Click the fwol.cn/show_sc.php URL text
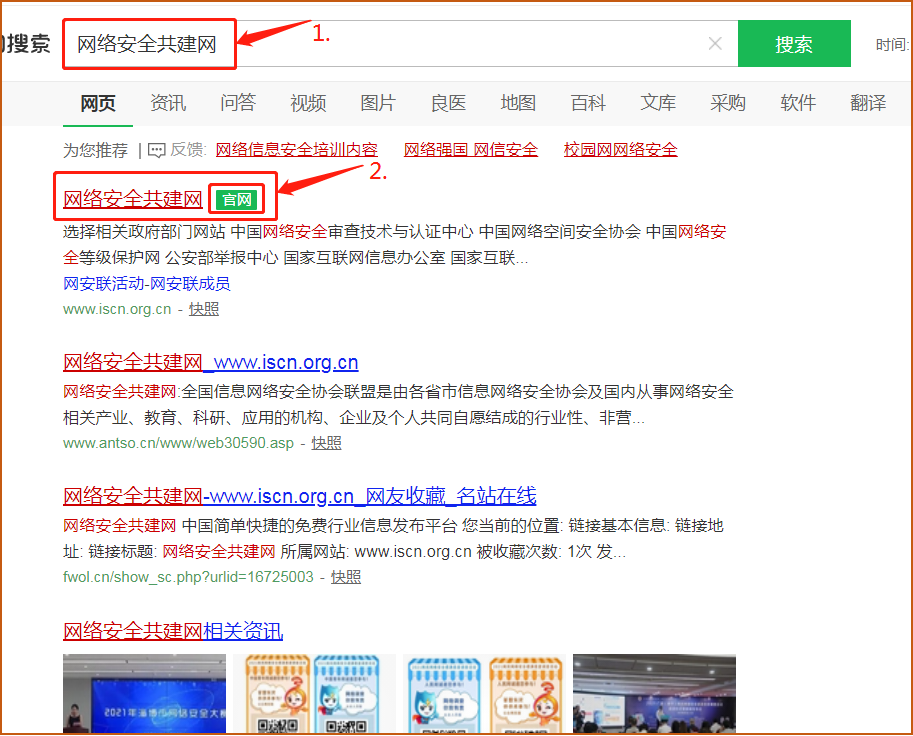This screenshot has height=736, width=913. click(188, 577)
